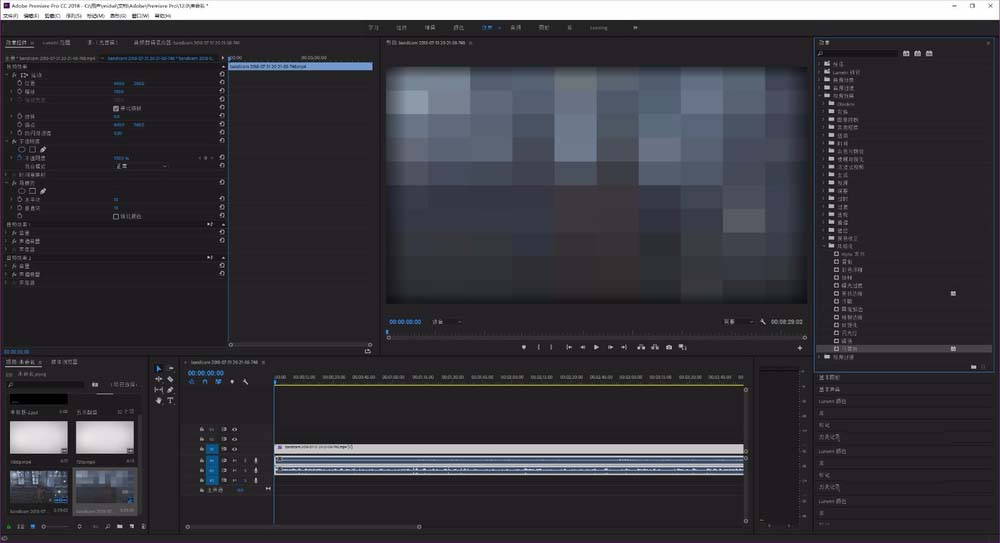Draw ellipse mask under Opacity effect
This screenshot has height=543, width=1000.
coord(22,149)
